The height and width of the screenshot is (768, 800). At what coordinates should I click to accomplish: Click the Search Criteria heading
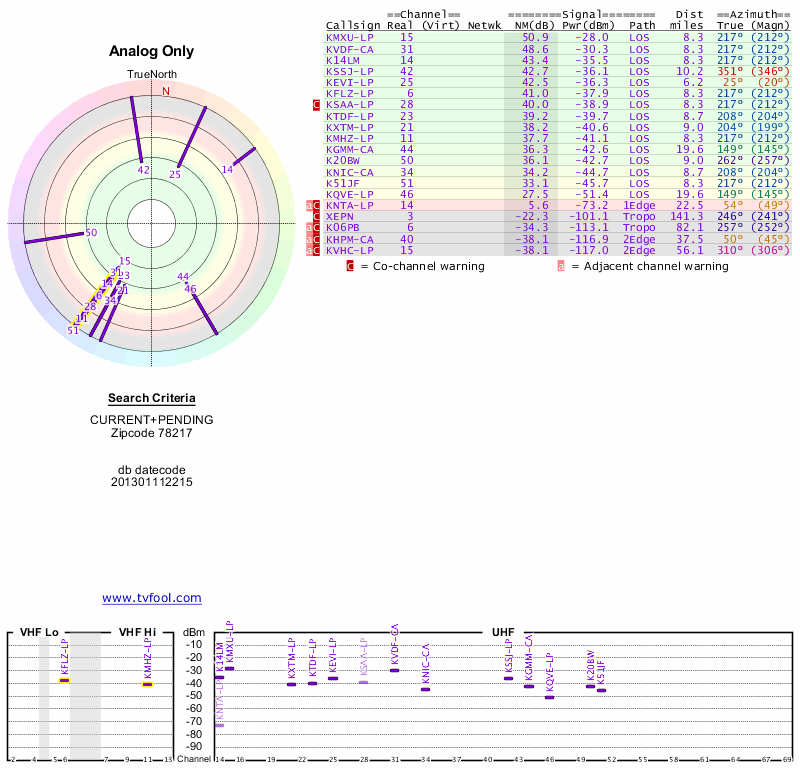coord(151,398)
